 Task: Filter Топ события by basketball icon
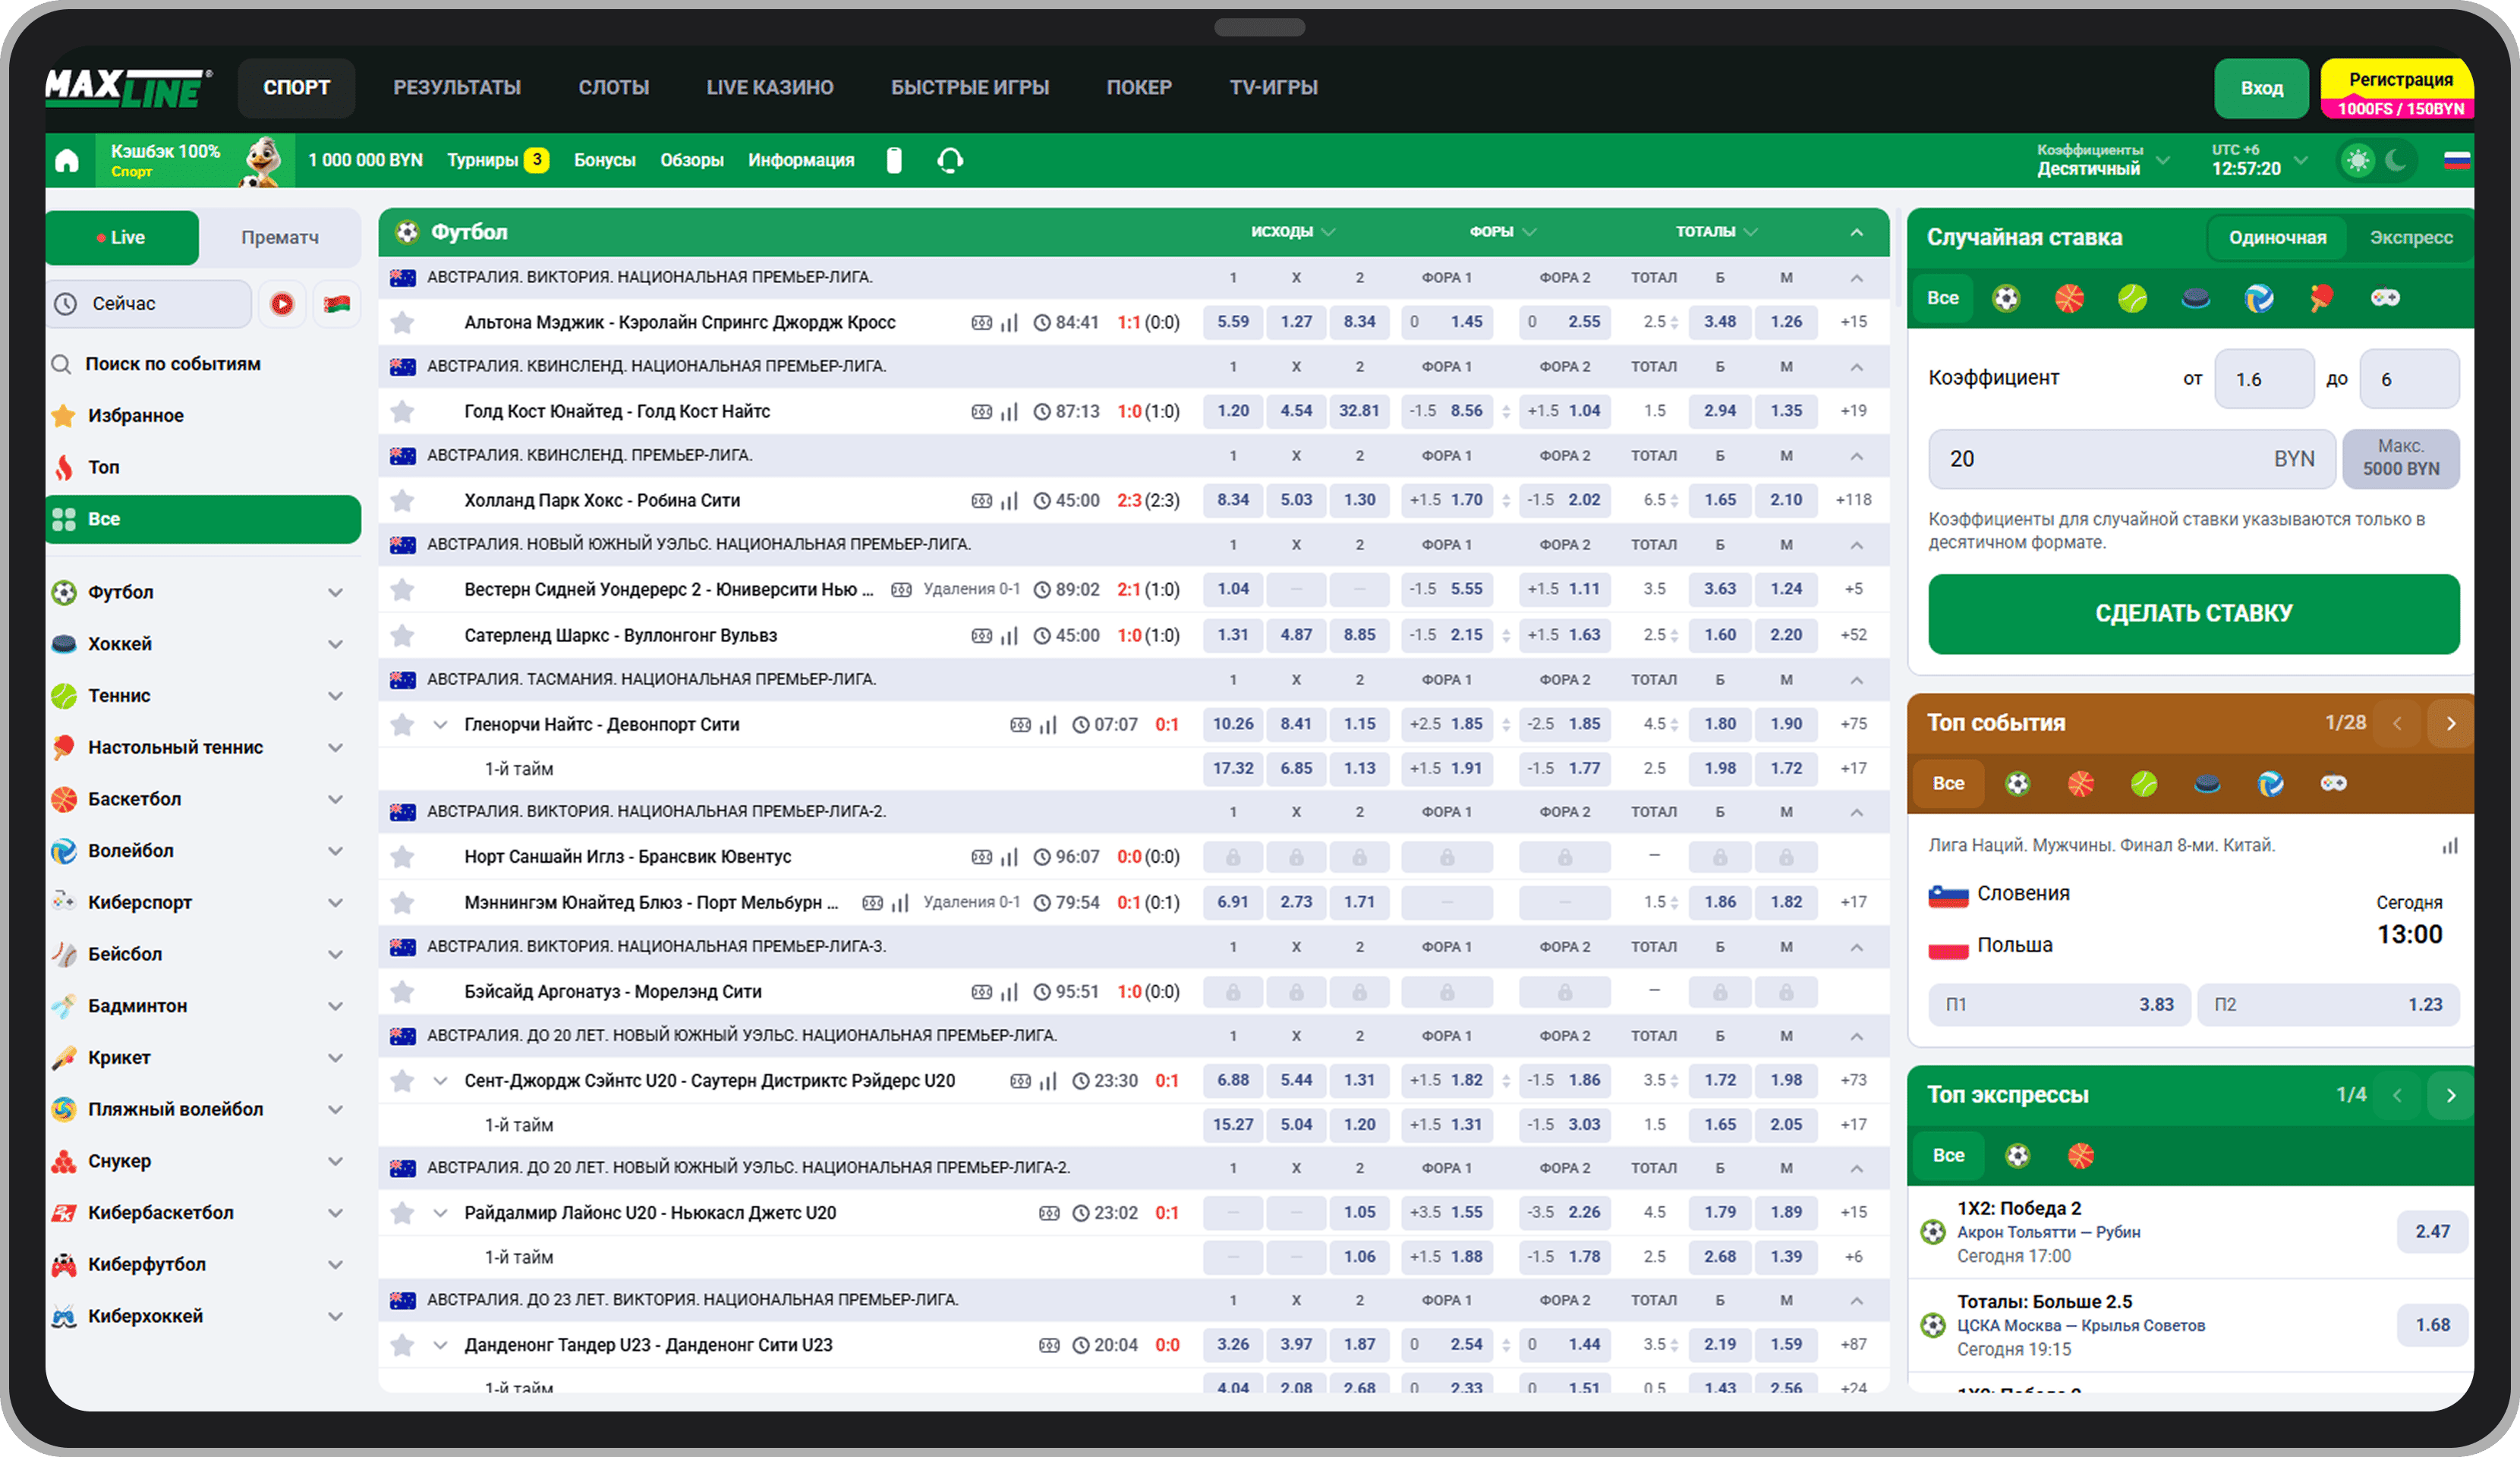pyautogui.click(x=2081, y=784)
